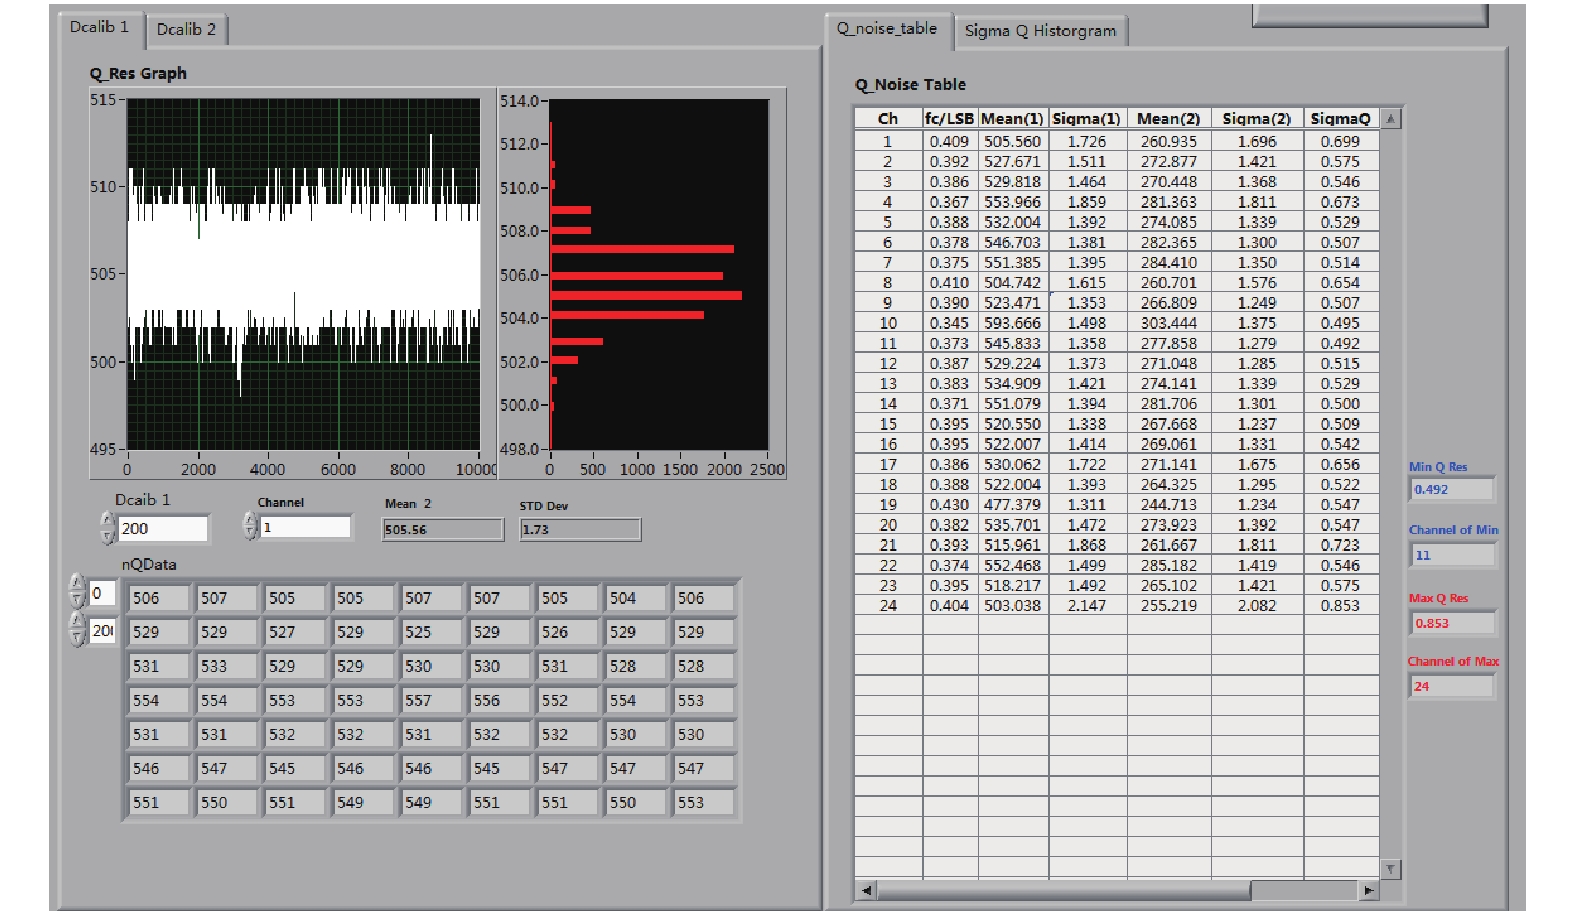Select the Q_noise_table tab

[888, 29]
